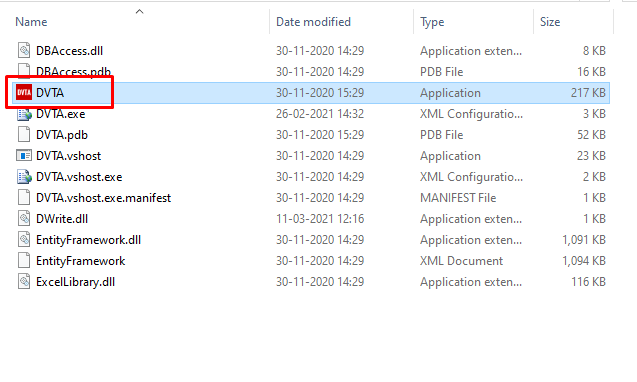Click the XML Document type cell
The width and height of the screenshot is (637, 382).
tap(462, 261)
